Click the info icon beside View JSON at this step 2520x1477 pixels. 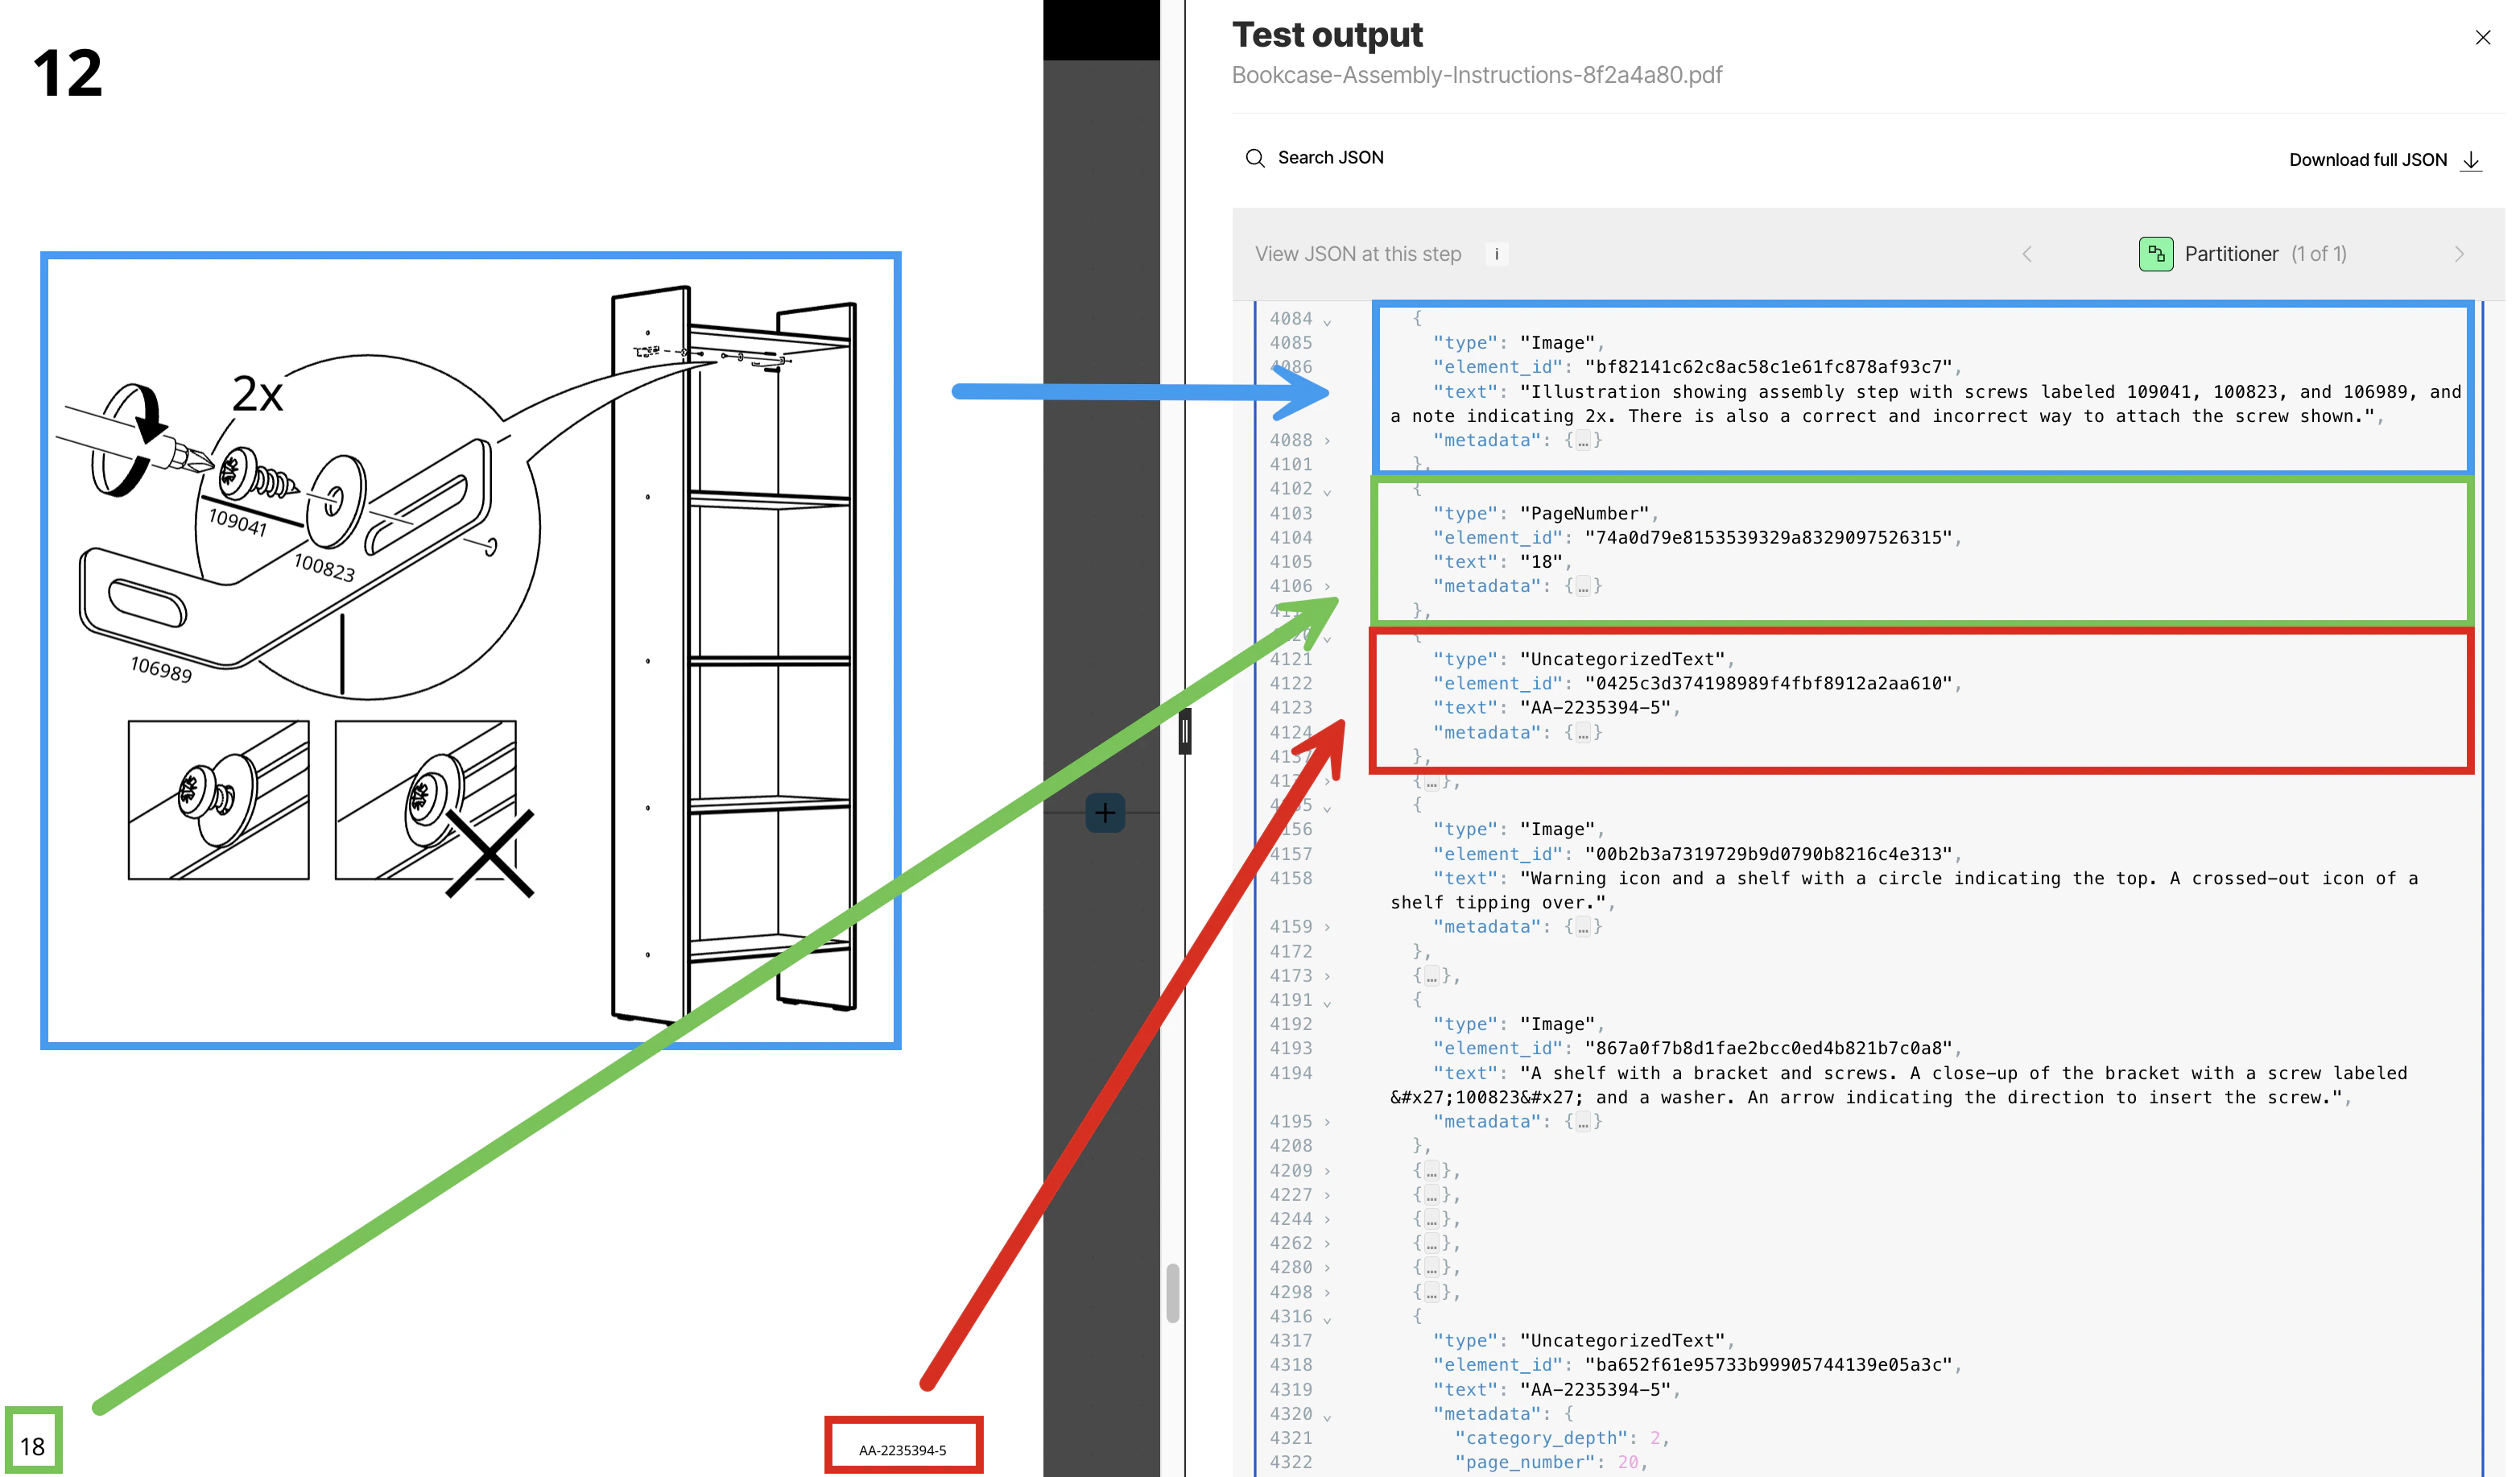[1496, 254]
